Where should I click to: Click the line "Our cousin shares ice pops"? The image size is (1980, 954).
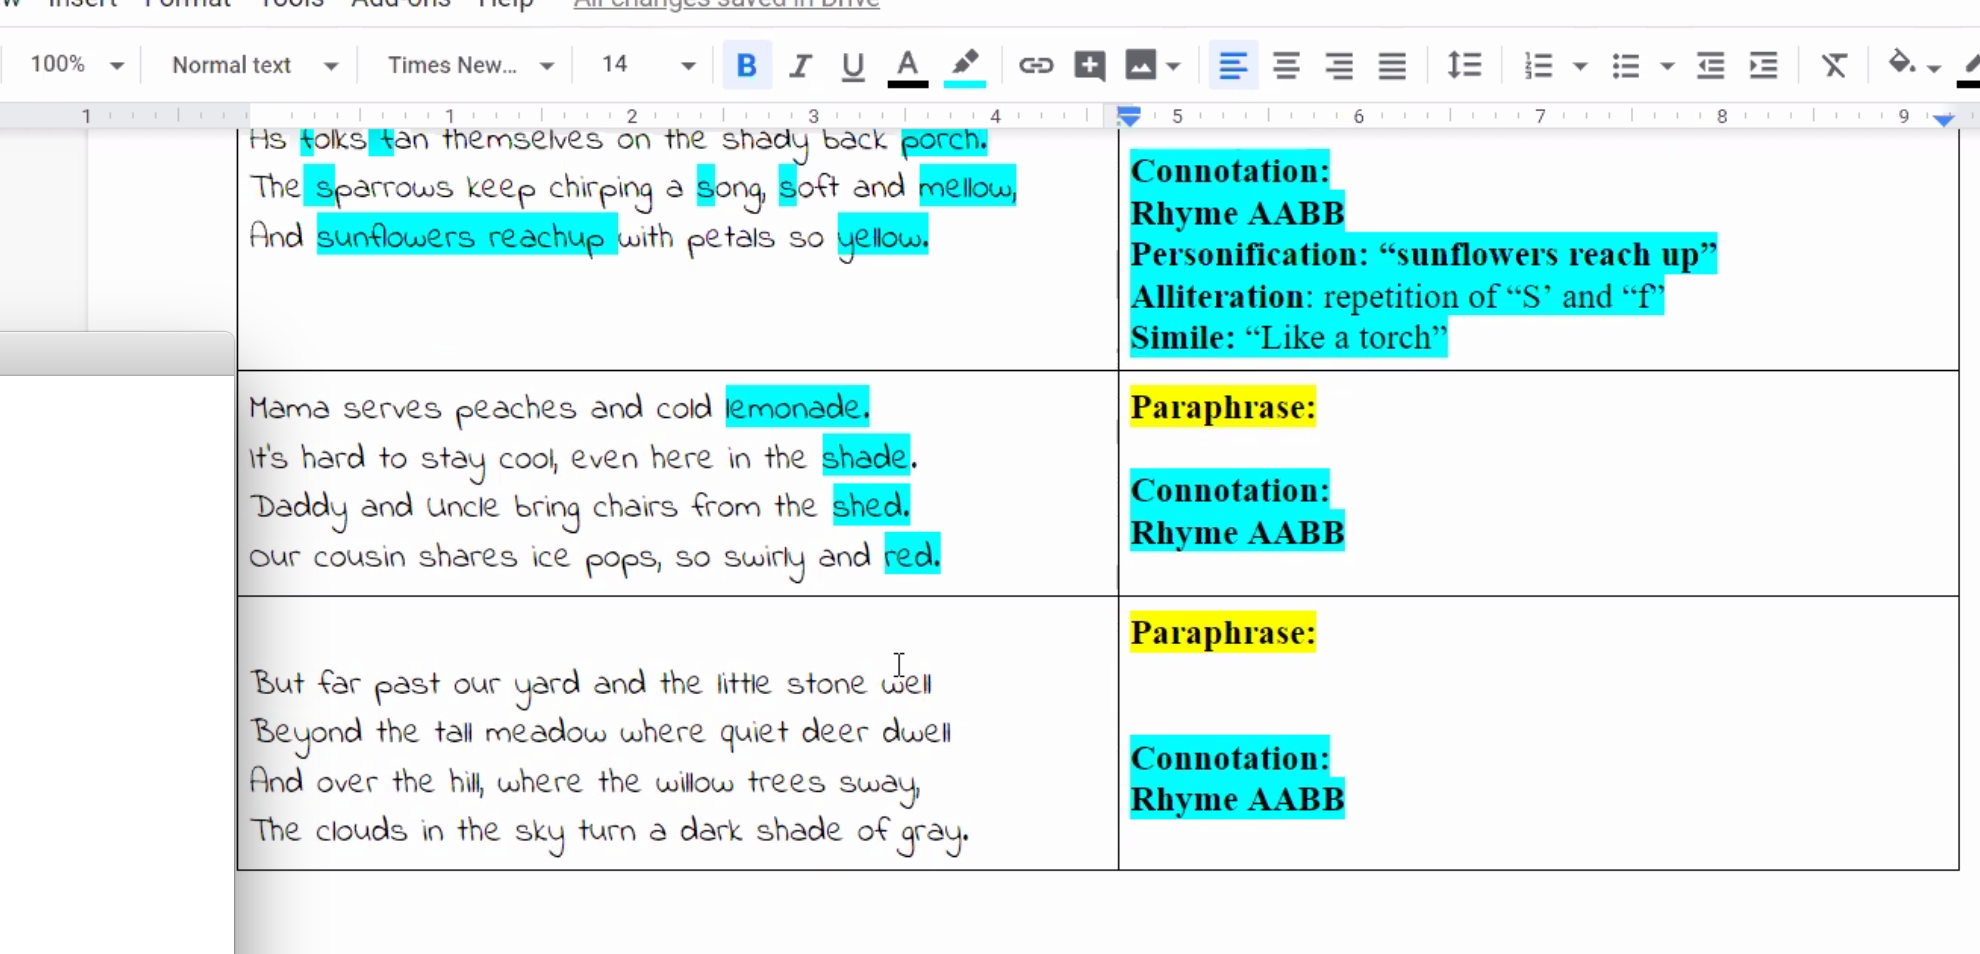pyautogui.click(x=595, y=556)
